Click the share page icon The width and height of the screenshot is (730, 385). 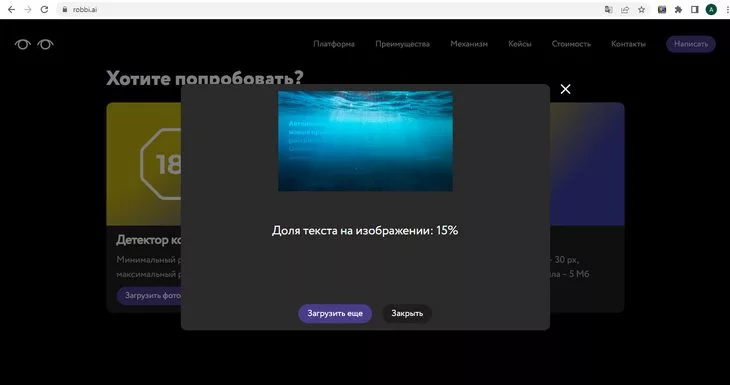coord(625,9)
